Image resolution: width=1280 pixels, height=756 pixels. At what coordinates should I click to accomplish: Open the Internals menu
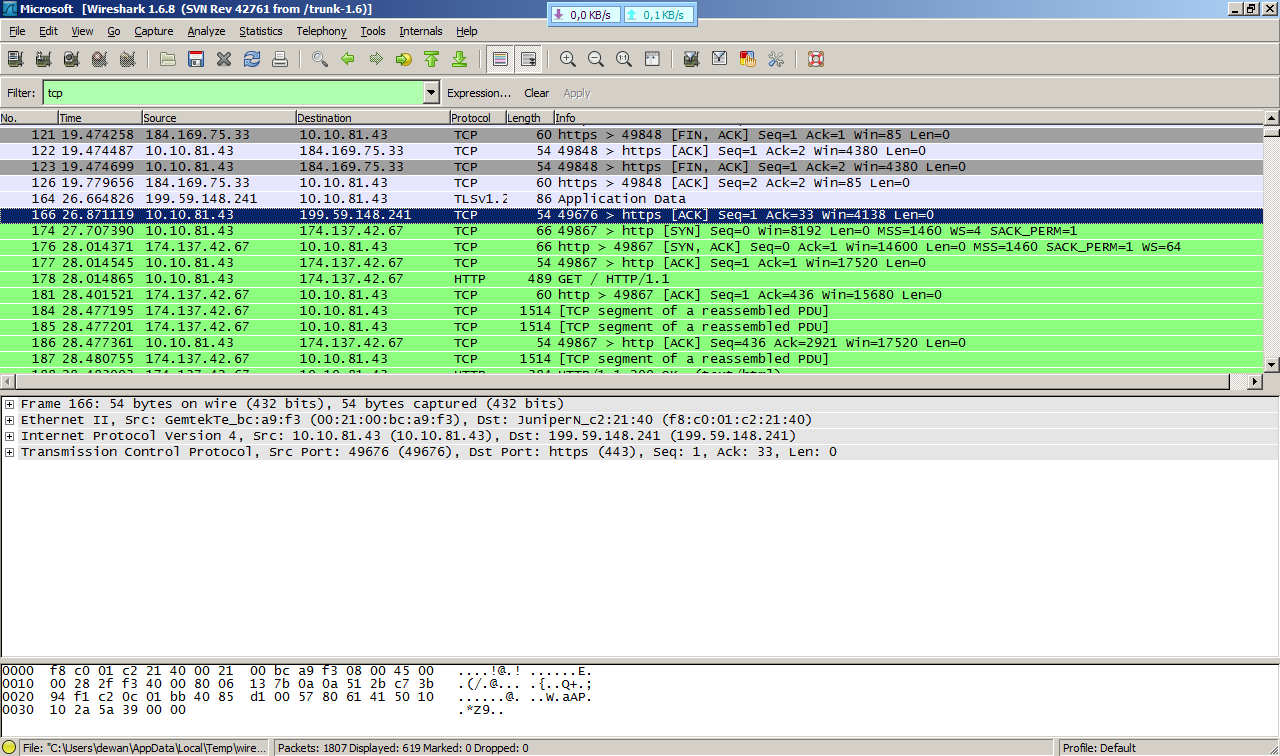pos(421,31)
